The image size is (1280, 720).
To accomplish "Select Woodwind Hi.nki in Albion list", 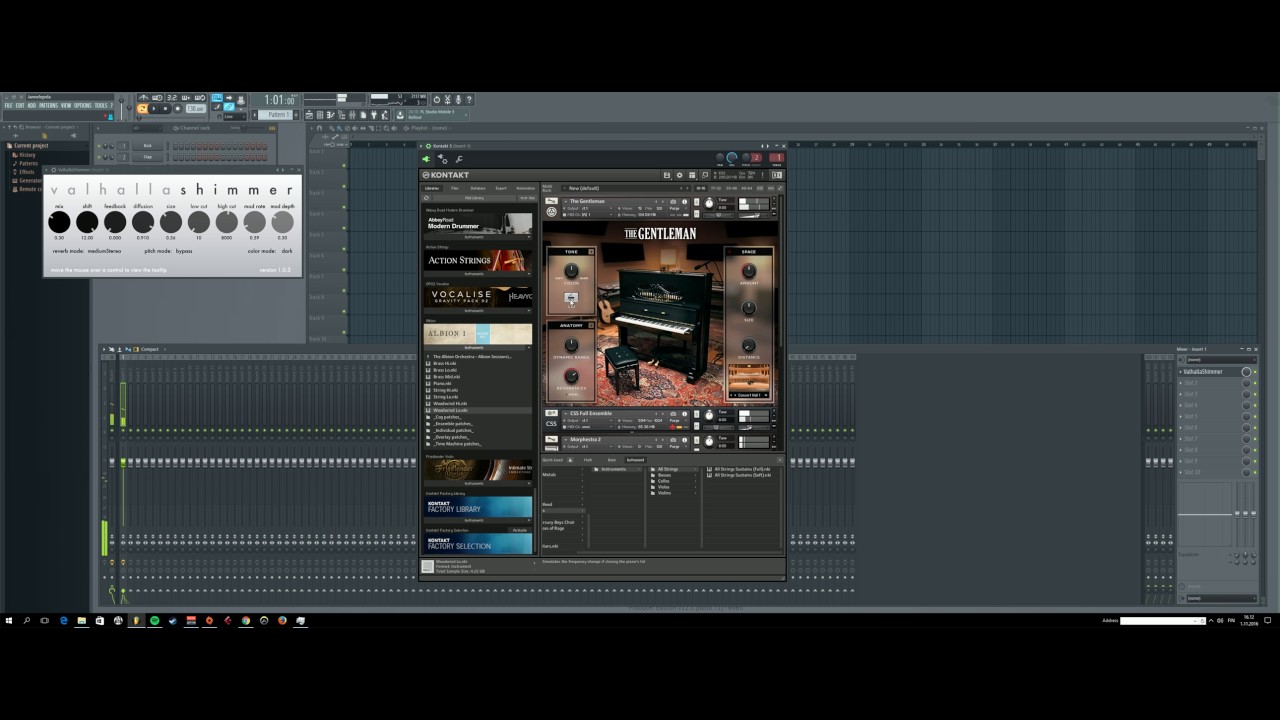I will pyautogui.click(x=449, y=403).
